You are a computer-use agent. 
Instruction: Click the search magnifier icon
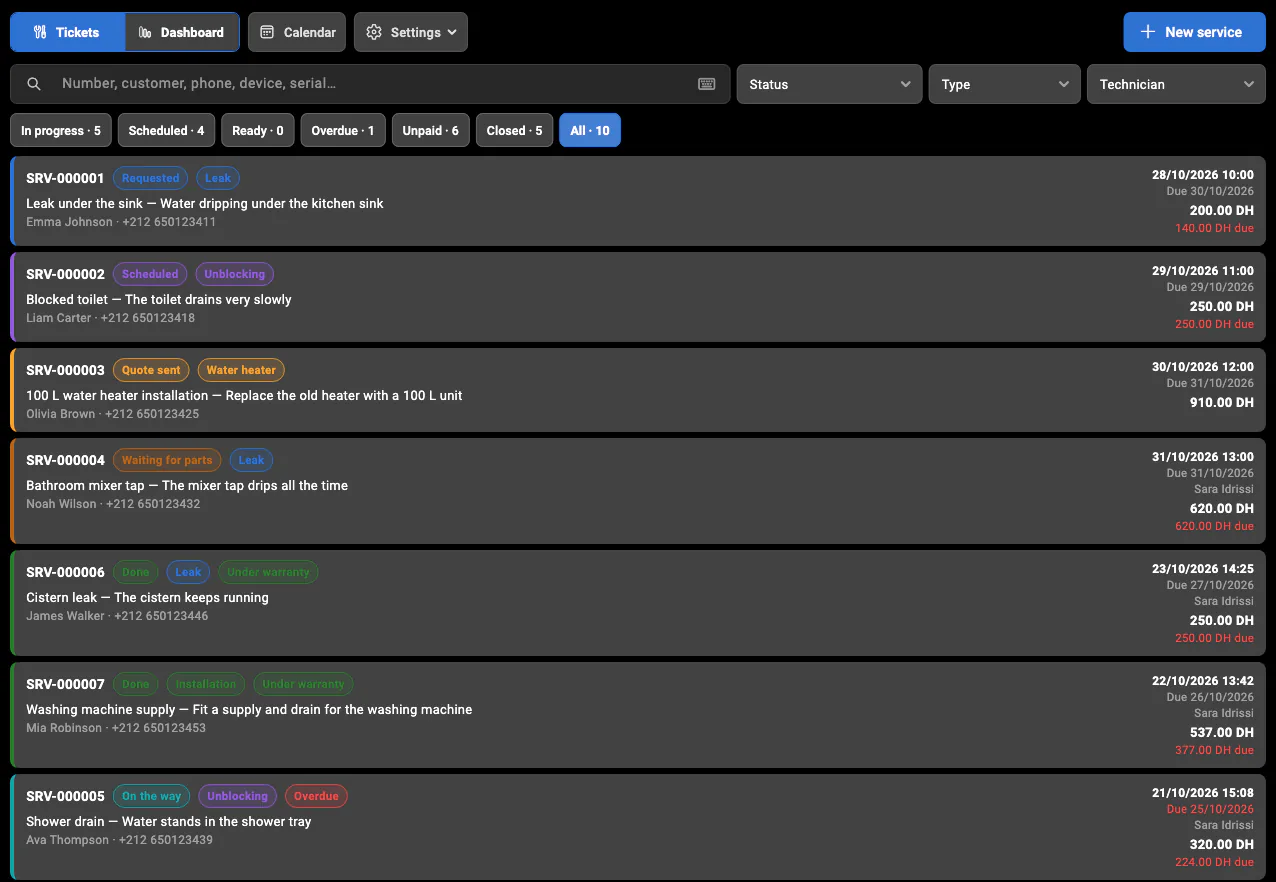coord(34,84)
